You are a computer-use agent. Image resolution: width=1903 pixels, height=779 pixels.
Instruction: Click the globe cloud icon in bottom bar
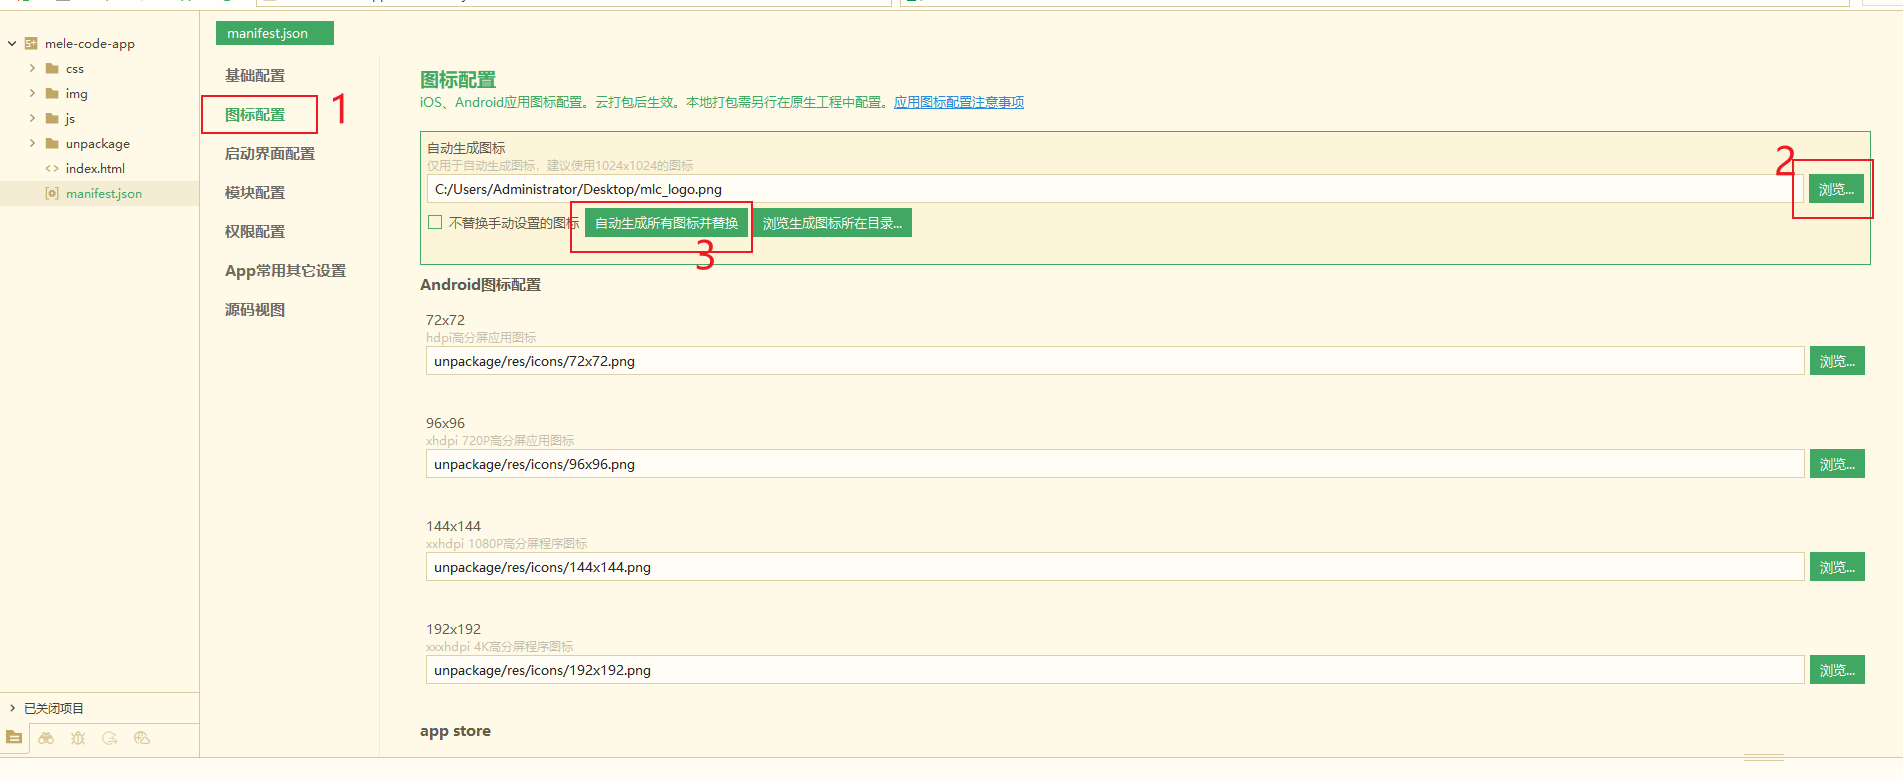142,738
